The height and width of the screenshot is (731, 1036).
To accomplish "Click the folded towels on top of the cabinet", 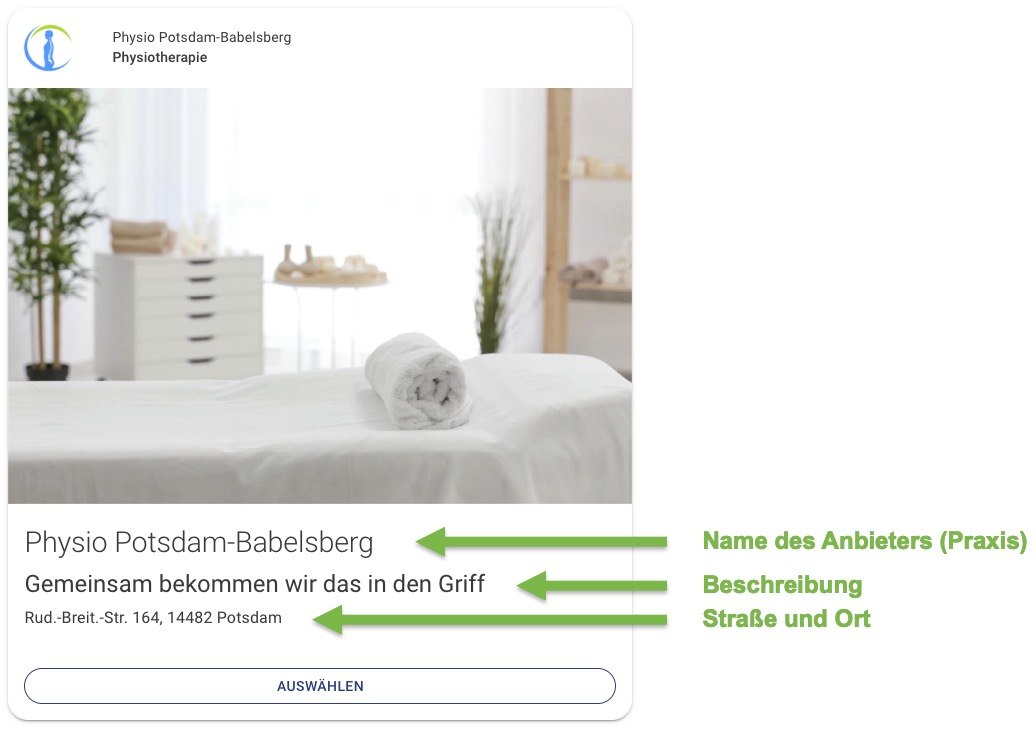I will [x=140, y=237].
